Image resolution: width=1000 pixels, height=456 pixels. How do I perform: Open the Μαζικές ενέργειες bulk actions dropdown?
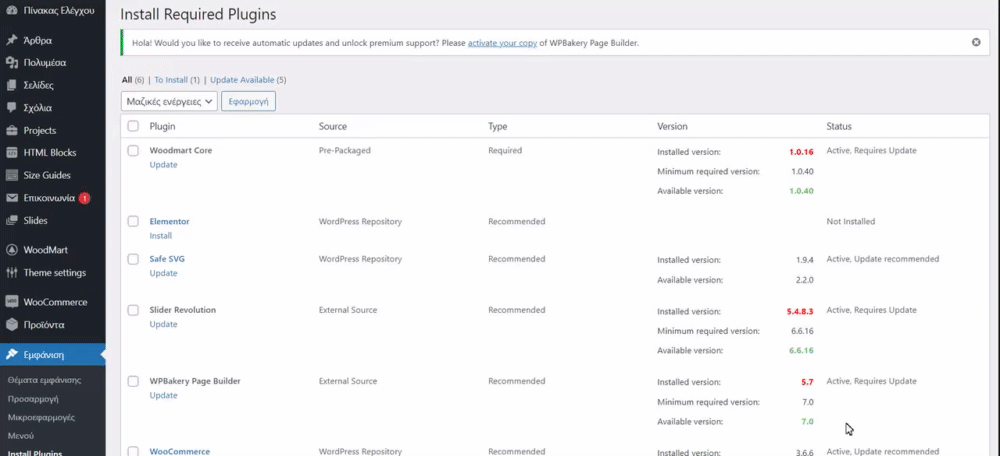point(169,101)
